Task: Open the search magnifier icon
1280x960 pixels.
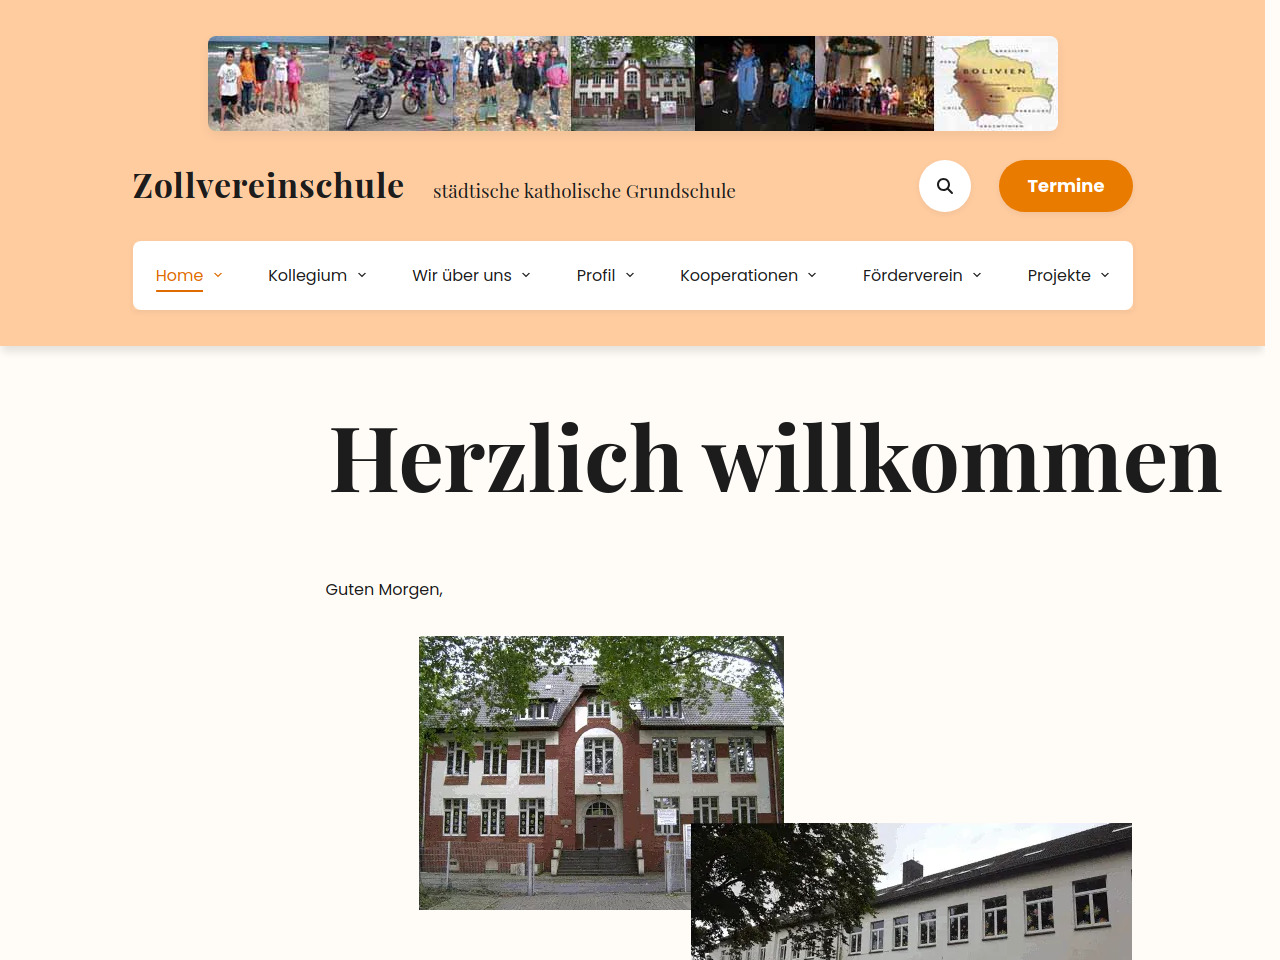Action: pos(944,186)
